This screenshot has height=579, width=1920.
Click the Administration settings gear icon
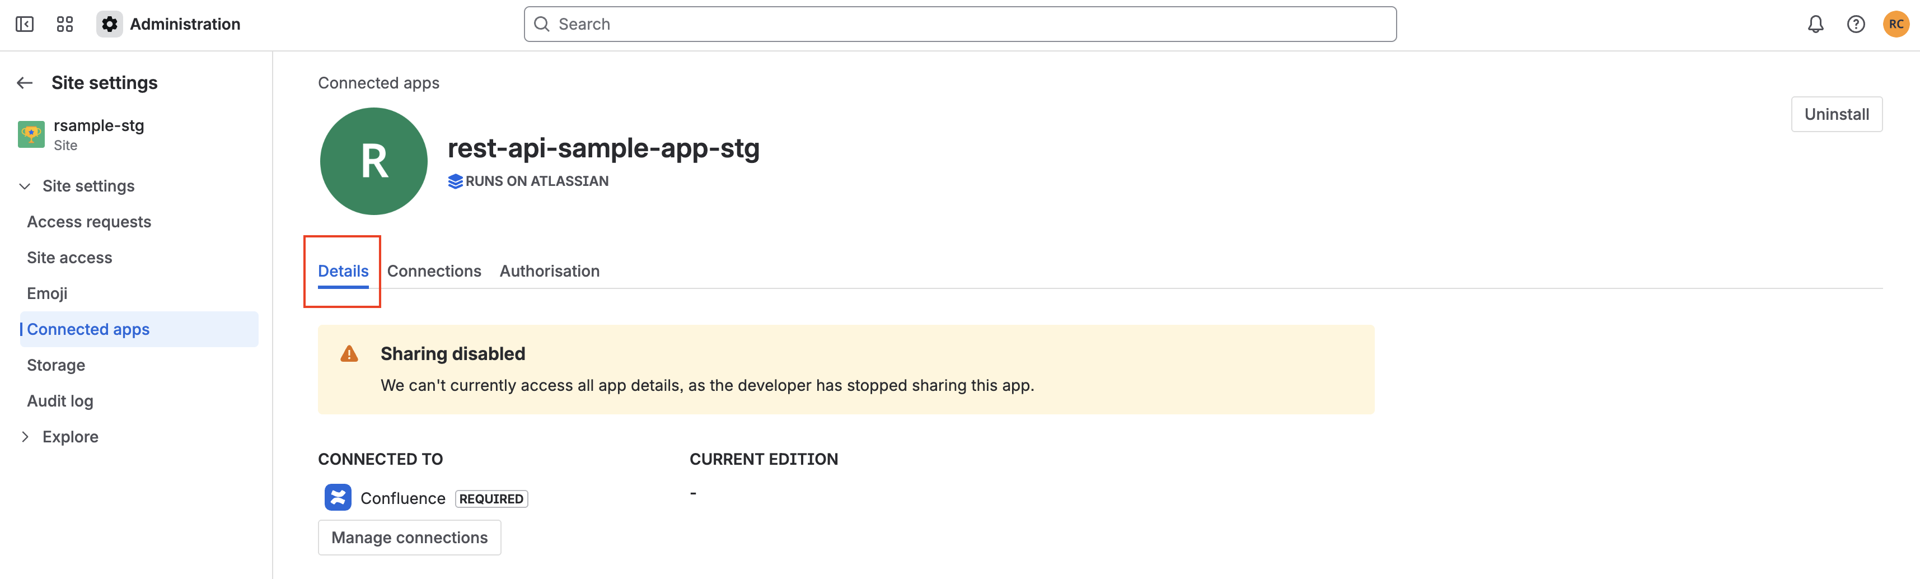[x=108, y=23]
